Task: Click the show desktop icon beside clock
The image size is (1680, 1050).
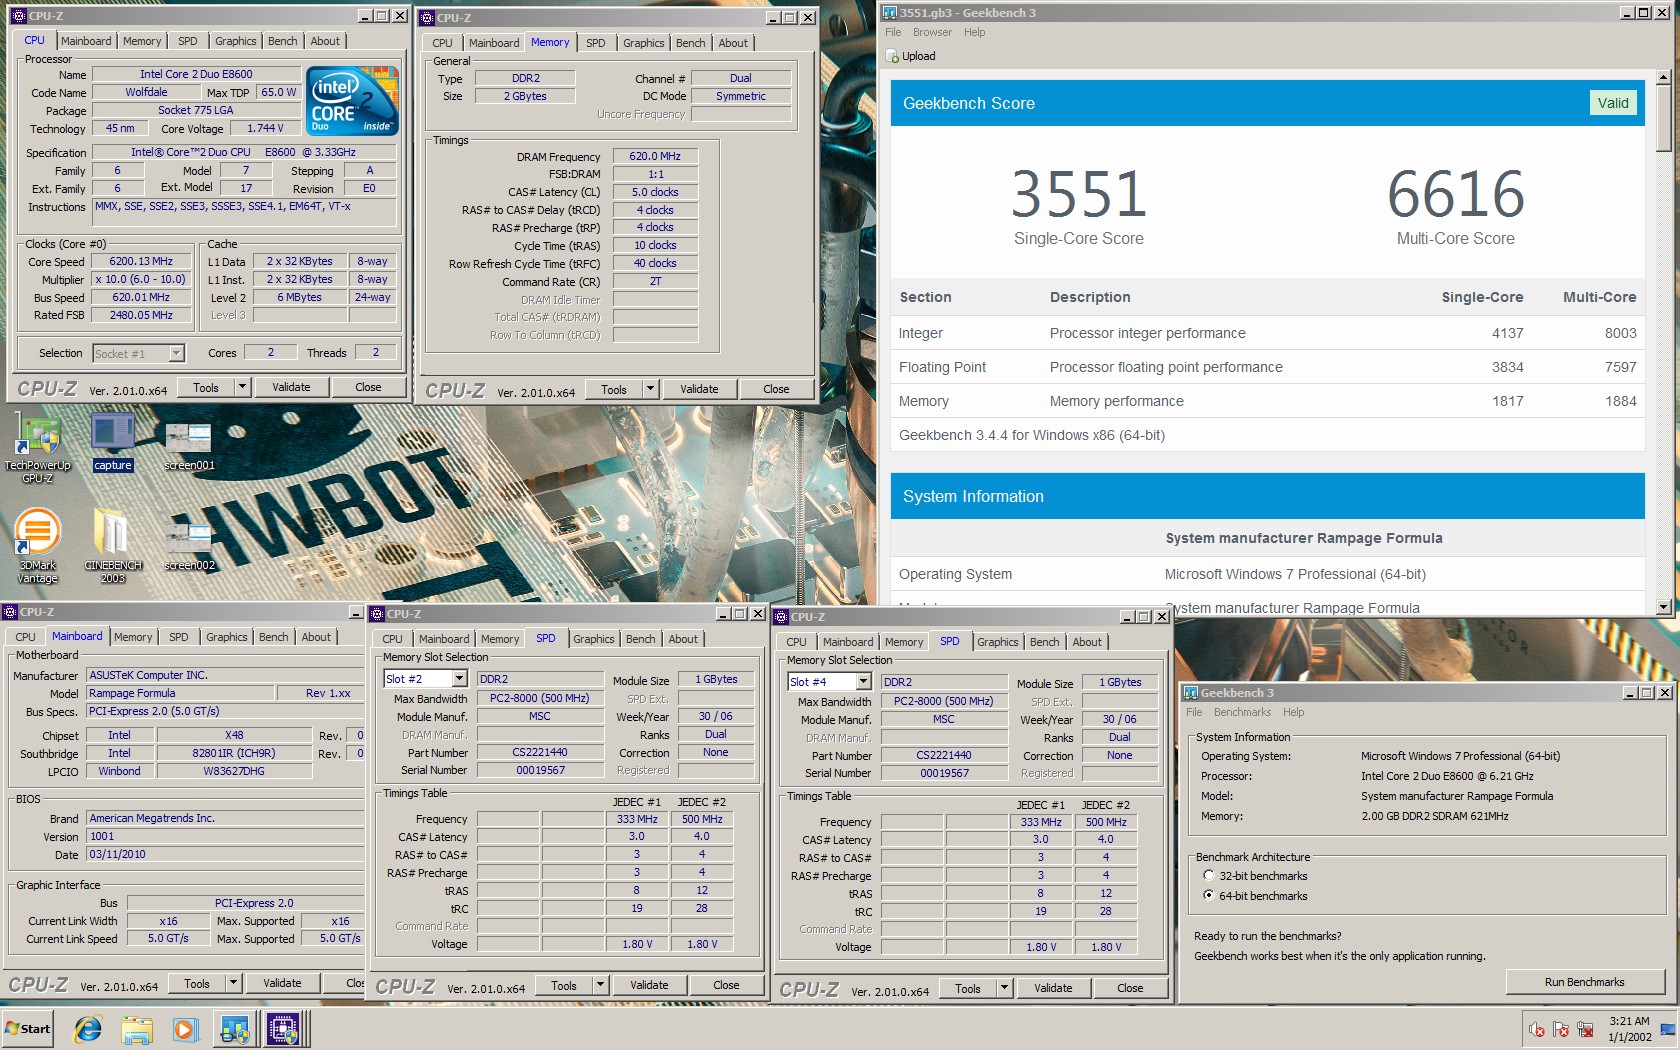Action: [x=1667, y=1029]
